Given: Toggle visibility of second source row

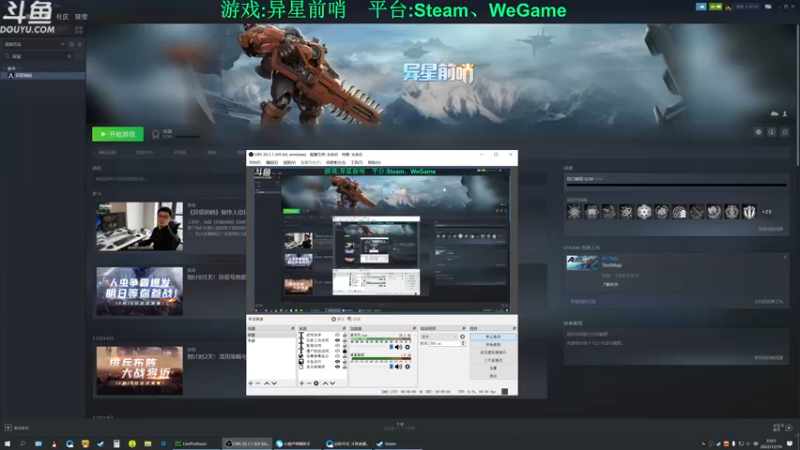Looking at the screenshot, I should 337,340.
